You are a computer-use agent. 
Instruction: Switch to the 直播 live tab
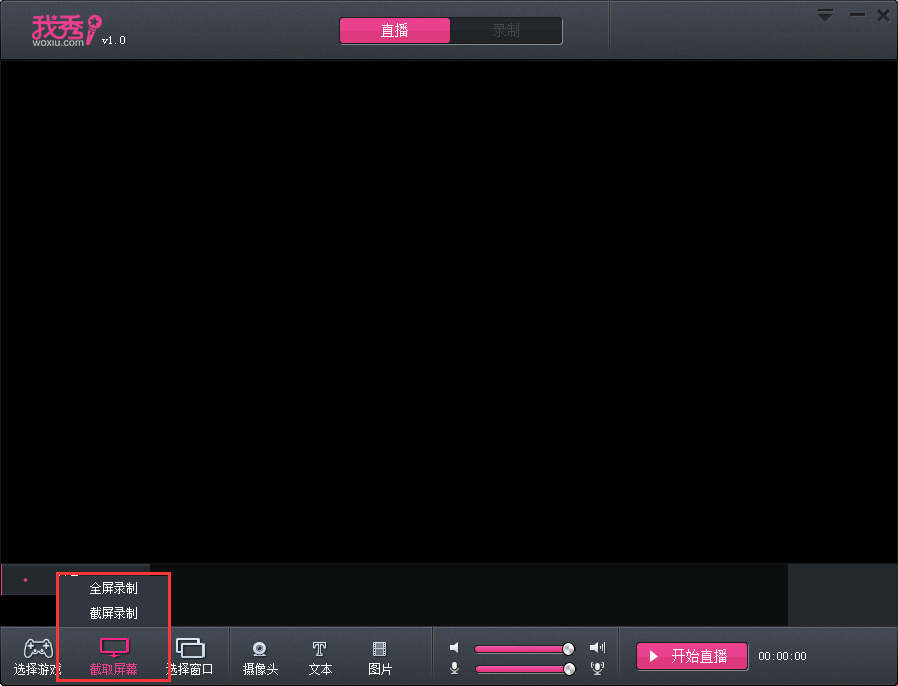click(x=395, y=31)
